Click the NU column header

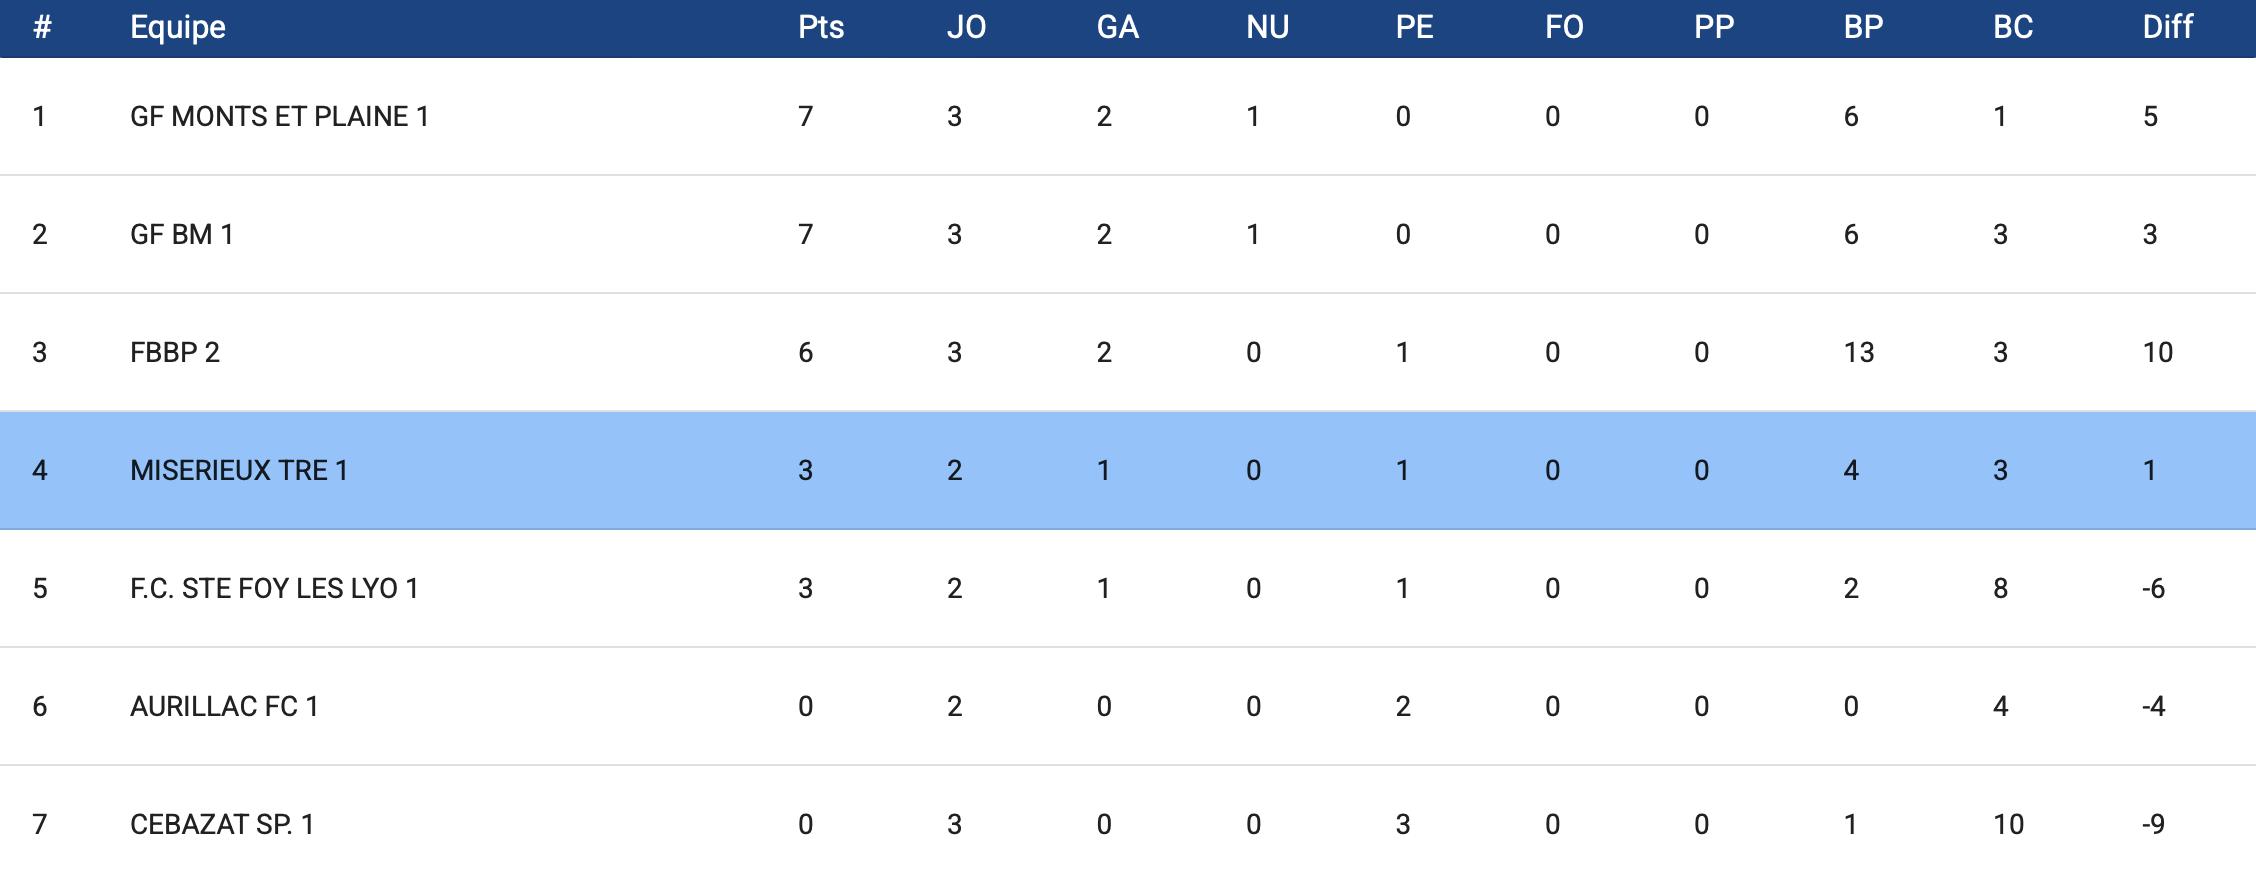[x=1267, y=27]
